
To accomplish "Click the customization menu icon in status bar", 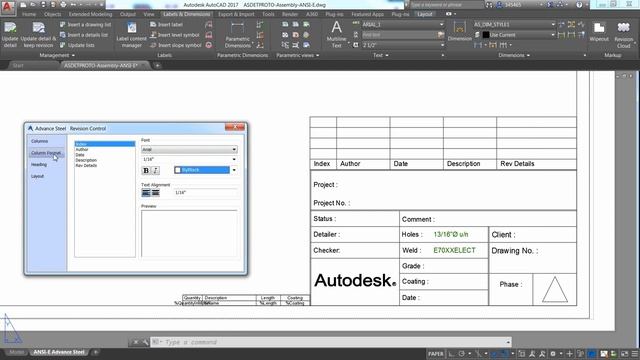I will point(635,353).
